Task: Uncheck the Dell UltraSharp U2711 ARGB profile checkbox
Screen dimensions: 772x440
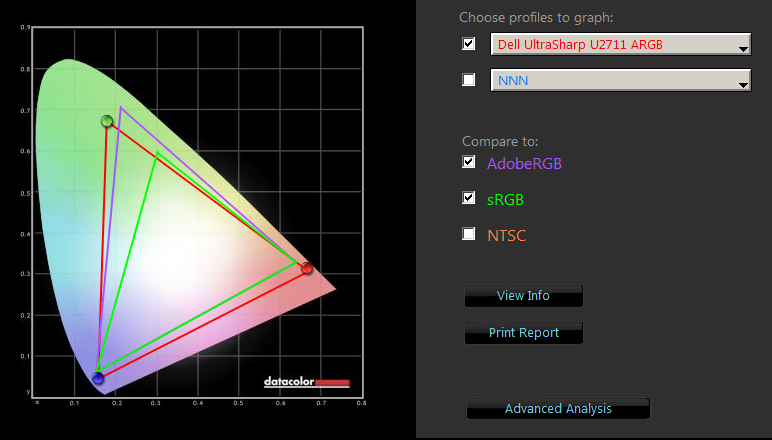Action: (x=469, y=44)
